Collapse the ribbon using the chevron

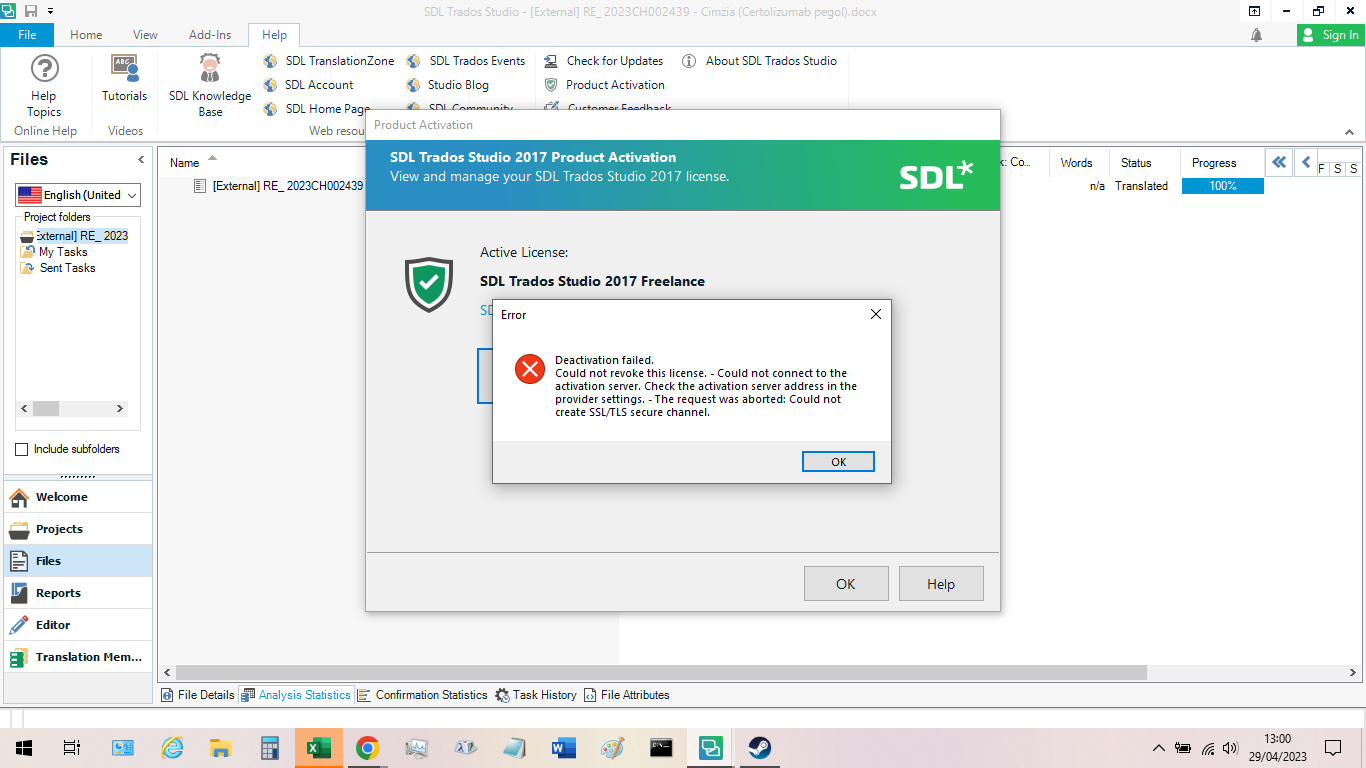coord(1350,131)
